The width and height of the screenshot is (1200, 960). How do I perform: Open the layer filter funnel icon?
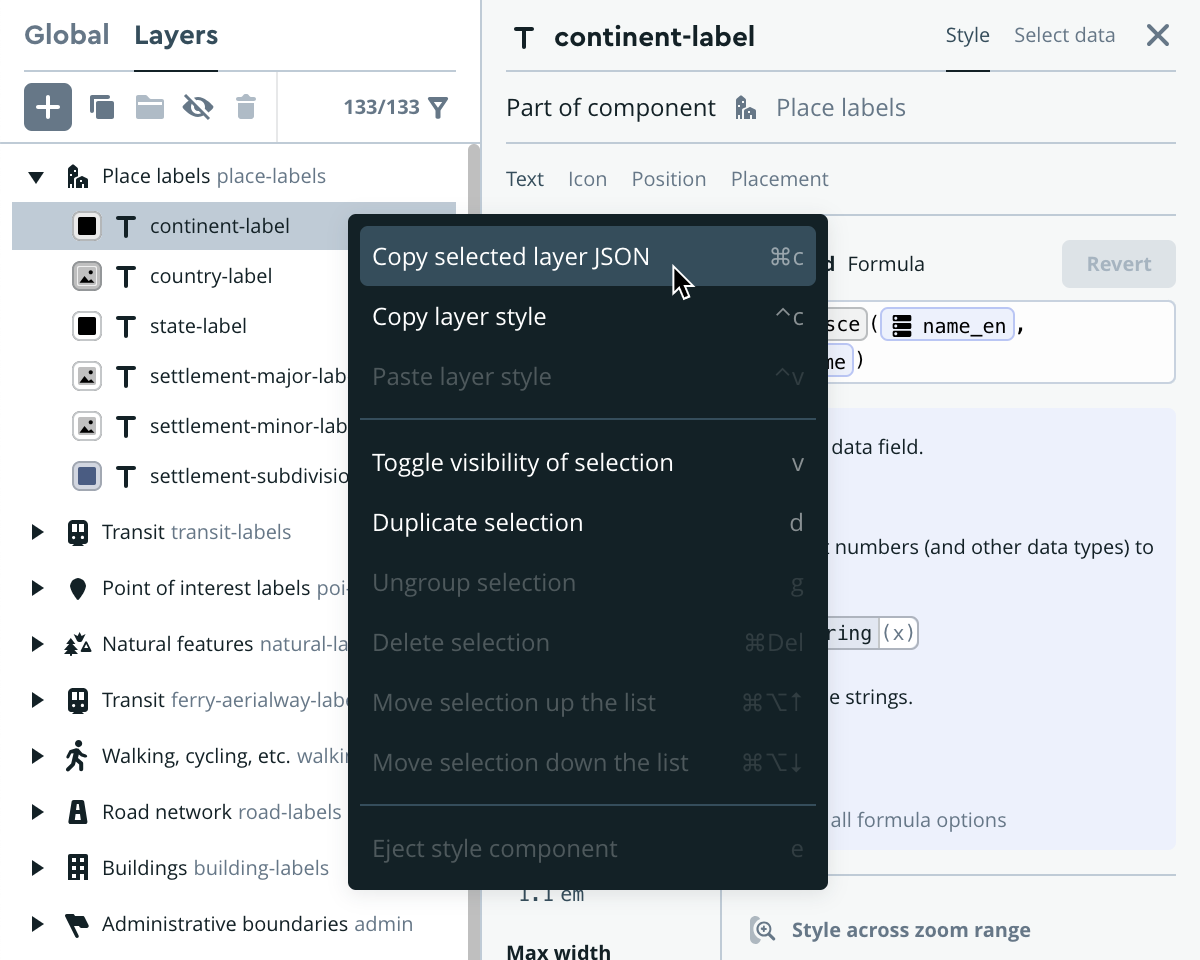(x=438, y=107)
